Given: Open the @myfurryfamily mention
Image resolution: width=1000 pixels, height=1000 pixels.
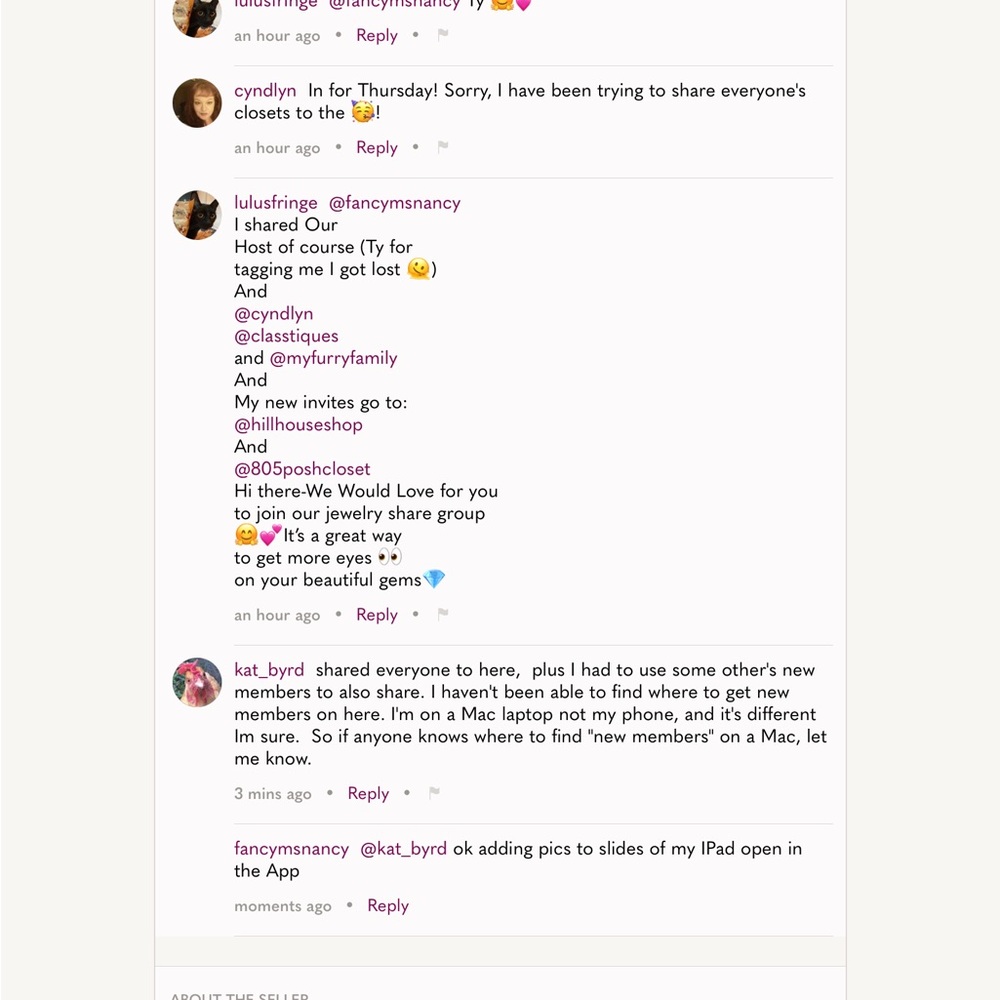Looking at the screenshot, I should click(333, 358).
